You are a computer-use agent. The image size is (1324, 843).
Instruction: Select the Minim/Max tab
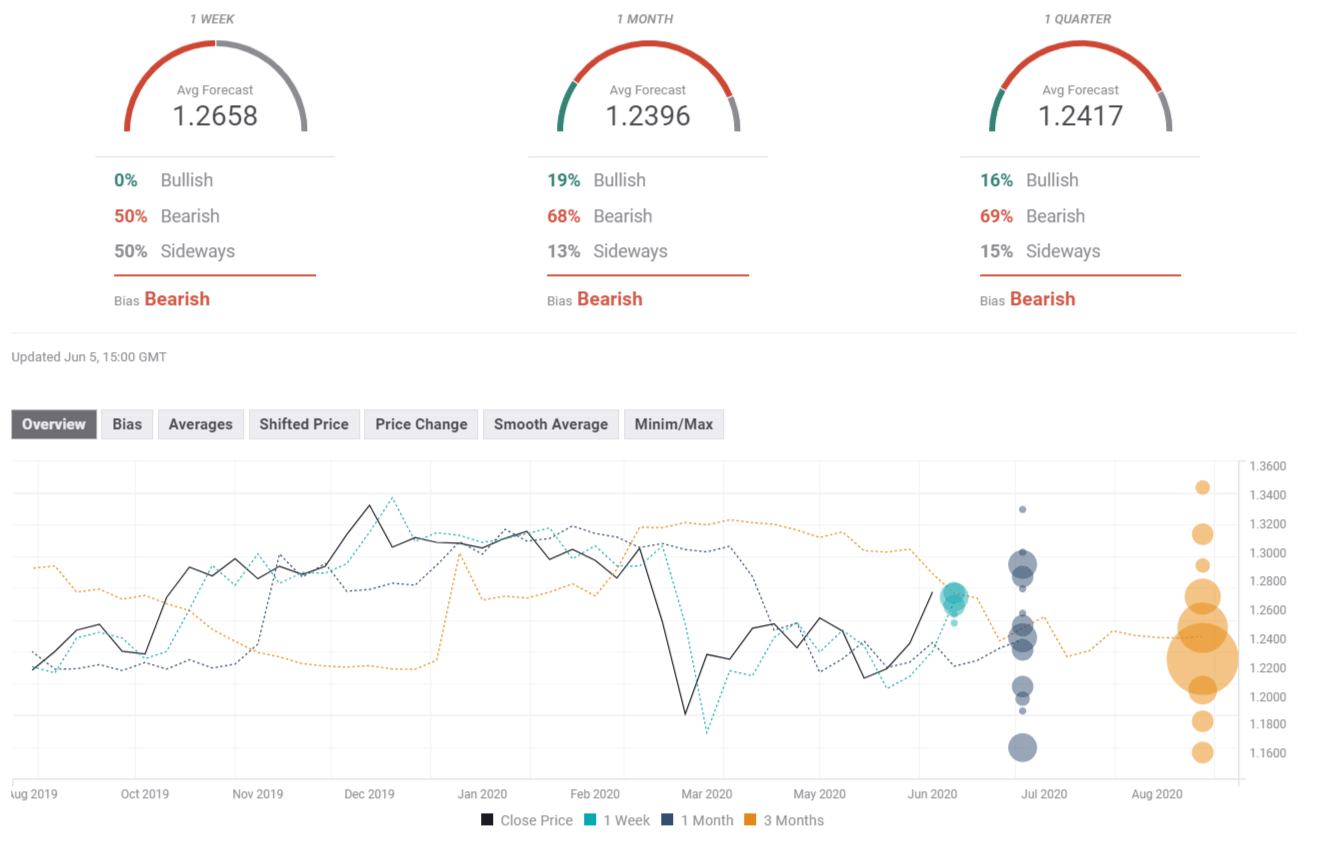pos(674,424)
